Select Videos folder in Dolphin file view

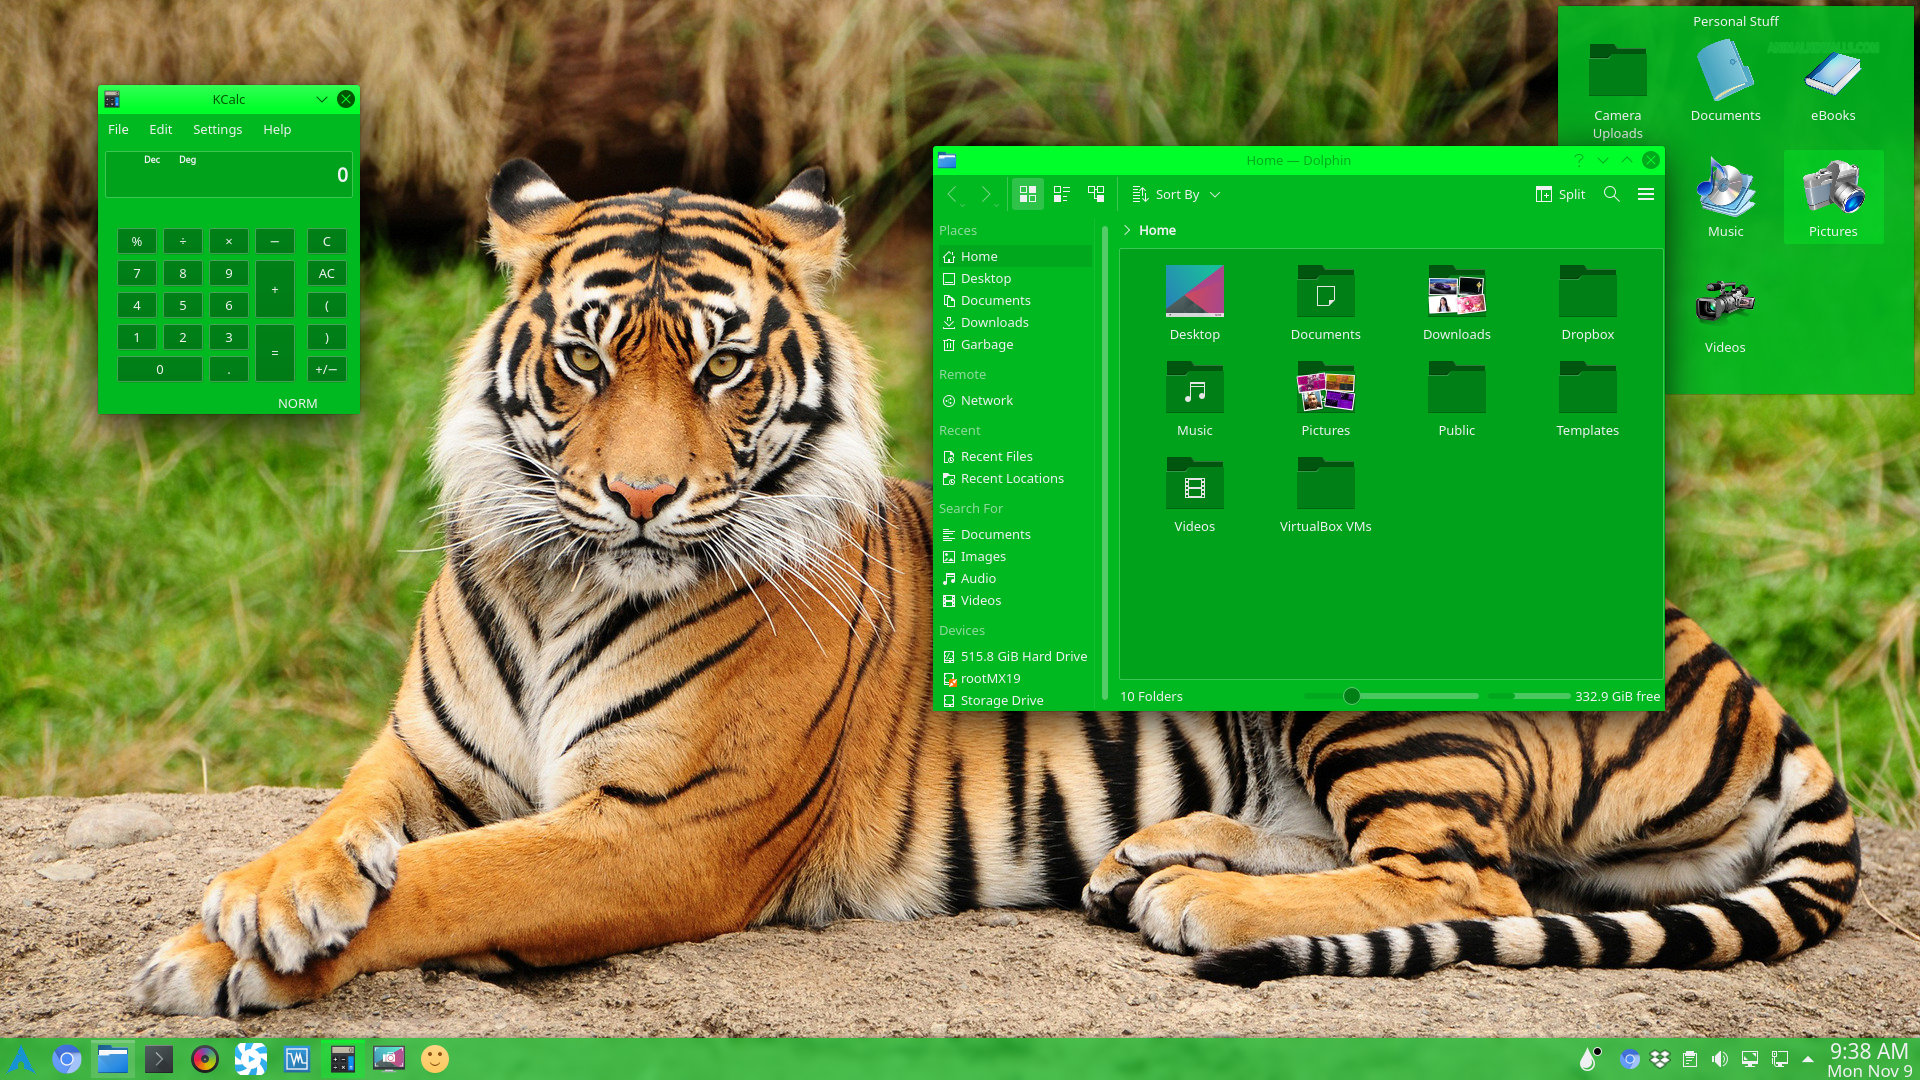[x=1194, y=495]
